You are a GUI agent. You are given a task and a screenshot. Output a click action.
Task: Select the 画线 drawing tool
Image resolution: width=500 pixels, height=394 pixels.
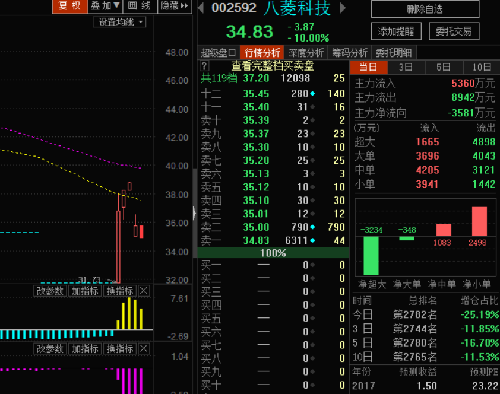tap(139, 6)
